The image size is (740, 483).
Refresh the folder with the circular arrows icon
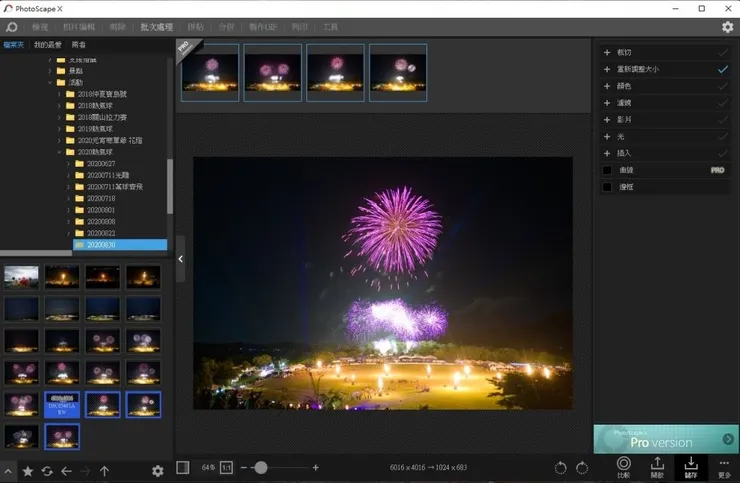point(47,471)
